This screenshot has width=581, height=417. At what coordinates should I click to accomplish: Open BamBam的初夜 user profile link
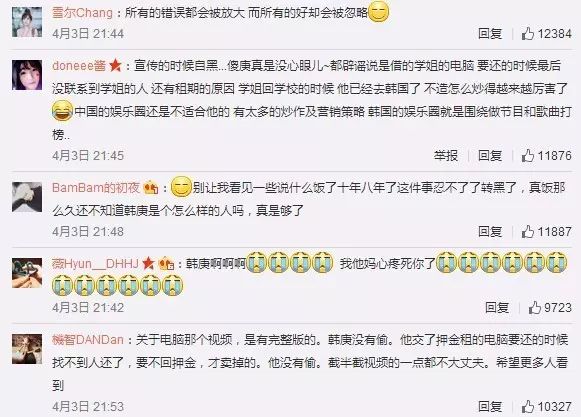click(96, 187)
